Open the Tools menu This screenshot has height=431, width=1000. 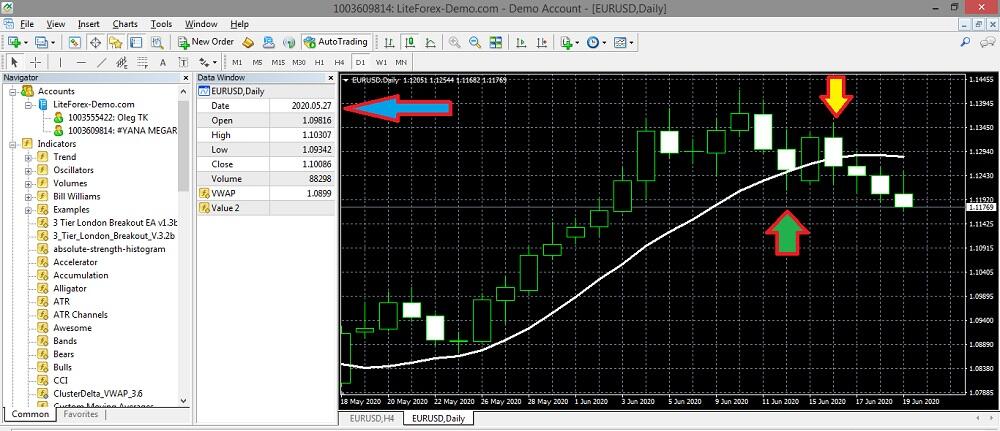click(161, 24)
